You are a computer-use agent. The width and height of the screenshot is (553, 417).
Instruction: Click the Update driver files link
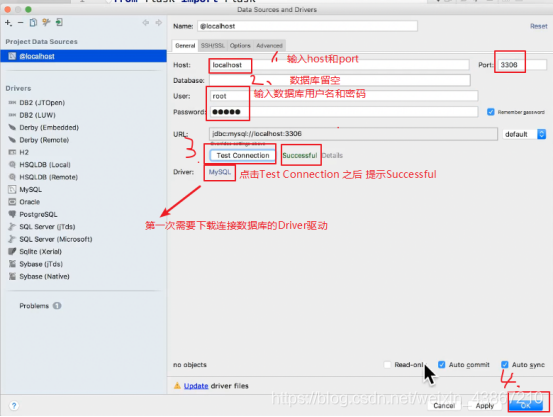pyautogui.click(x=196, y=386)
